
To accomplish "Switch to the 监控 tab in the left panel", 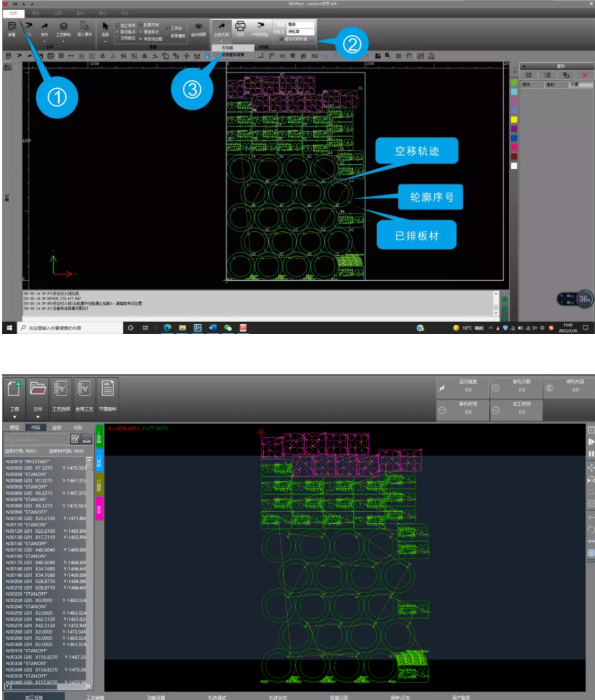I will (x=56, y=428).
